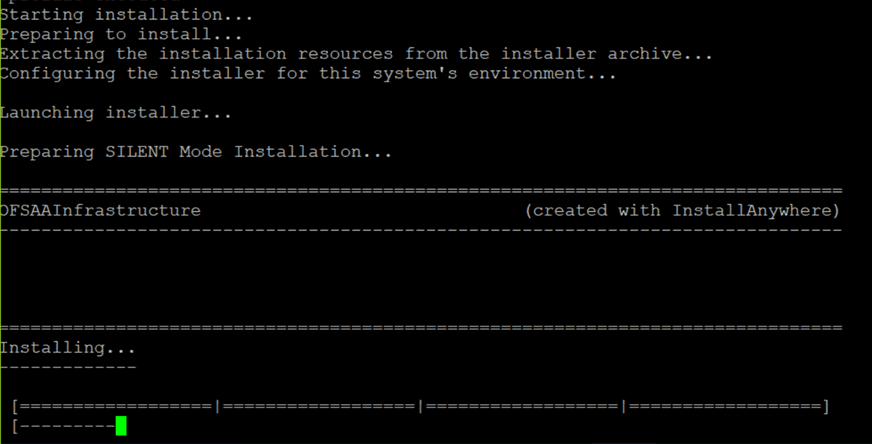Click '(created with InstallAnywhere)' text
The height and width of the screenshot is (444, 872).
point(682,211)
